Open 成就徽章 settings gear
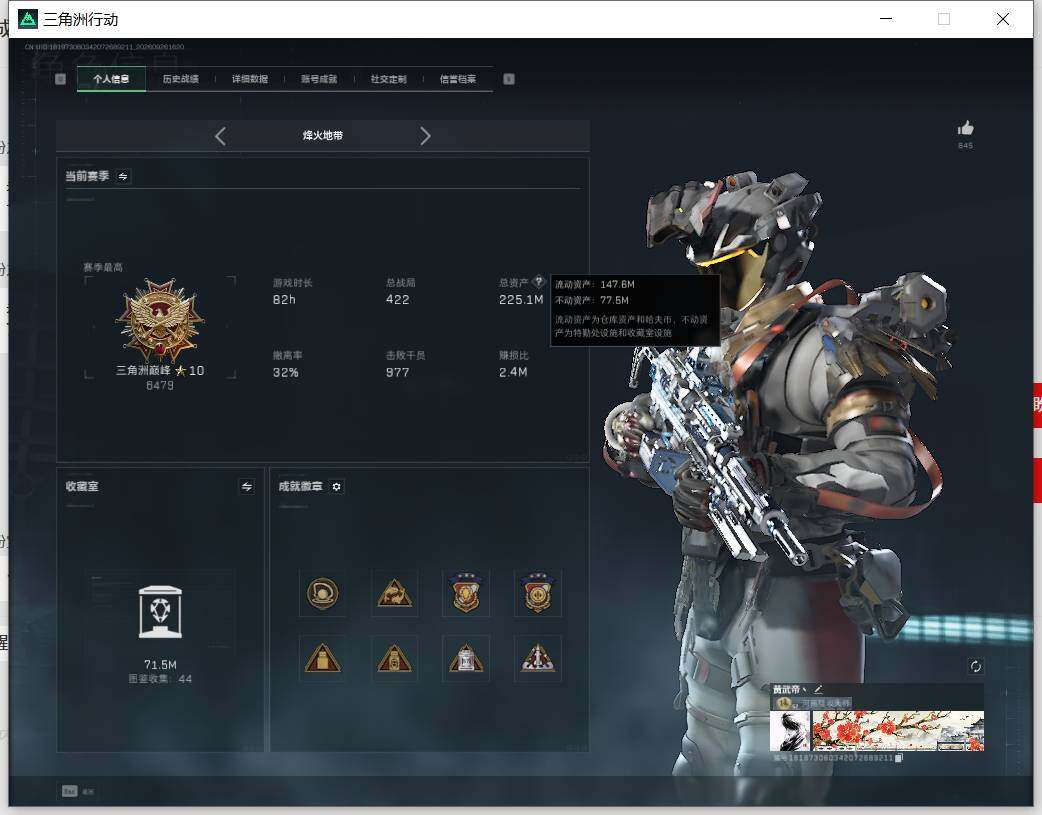 click(336, 487)
